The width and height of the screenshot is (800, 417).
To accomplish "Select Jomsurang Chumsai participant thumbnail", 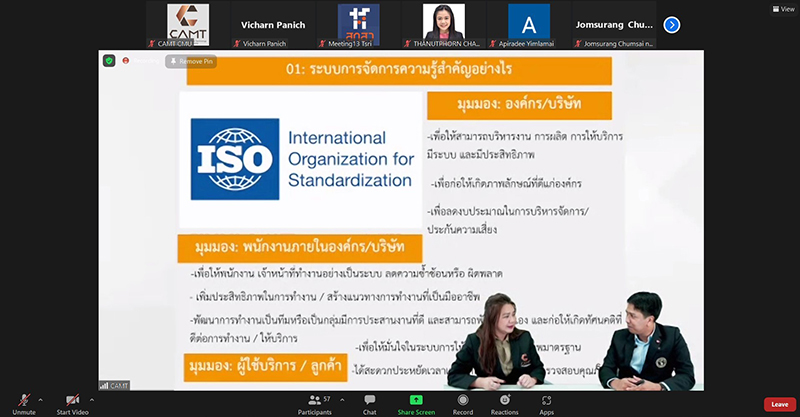I will click(x=614, y=24).
